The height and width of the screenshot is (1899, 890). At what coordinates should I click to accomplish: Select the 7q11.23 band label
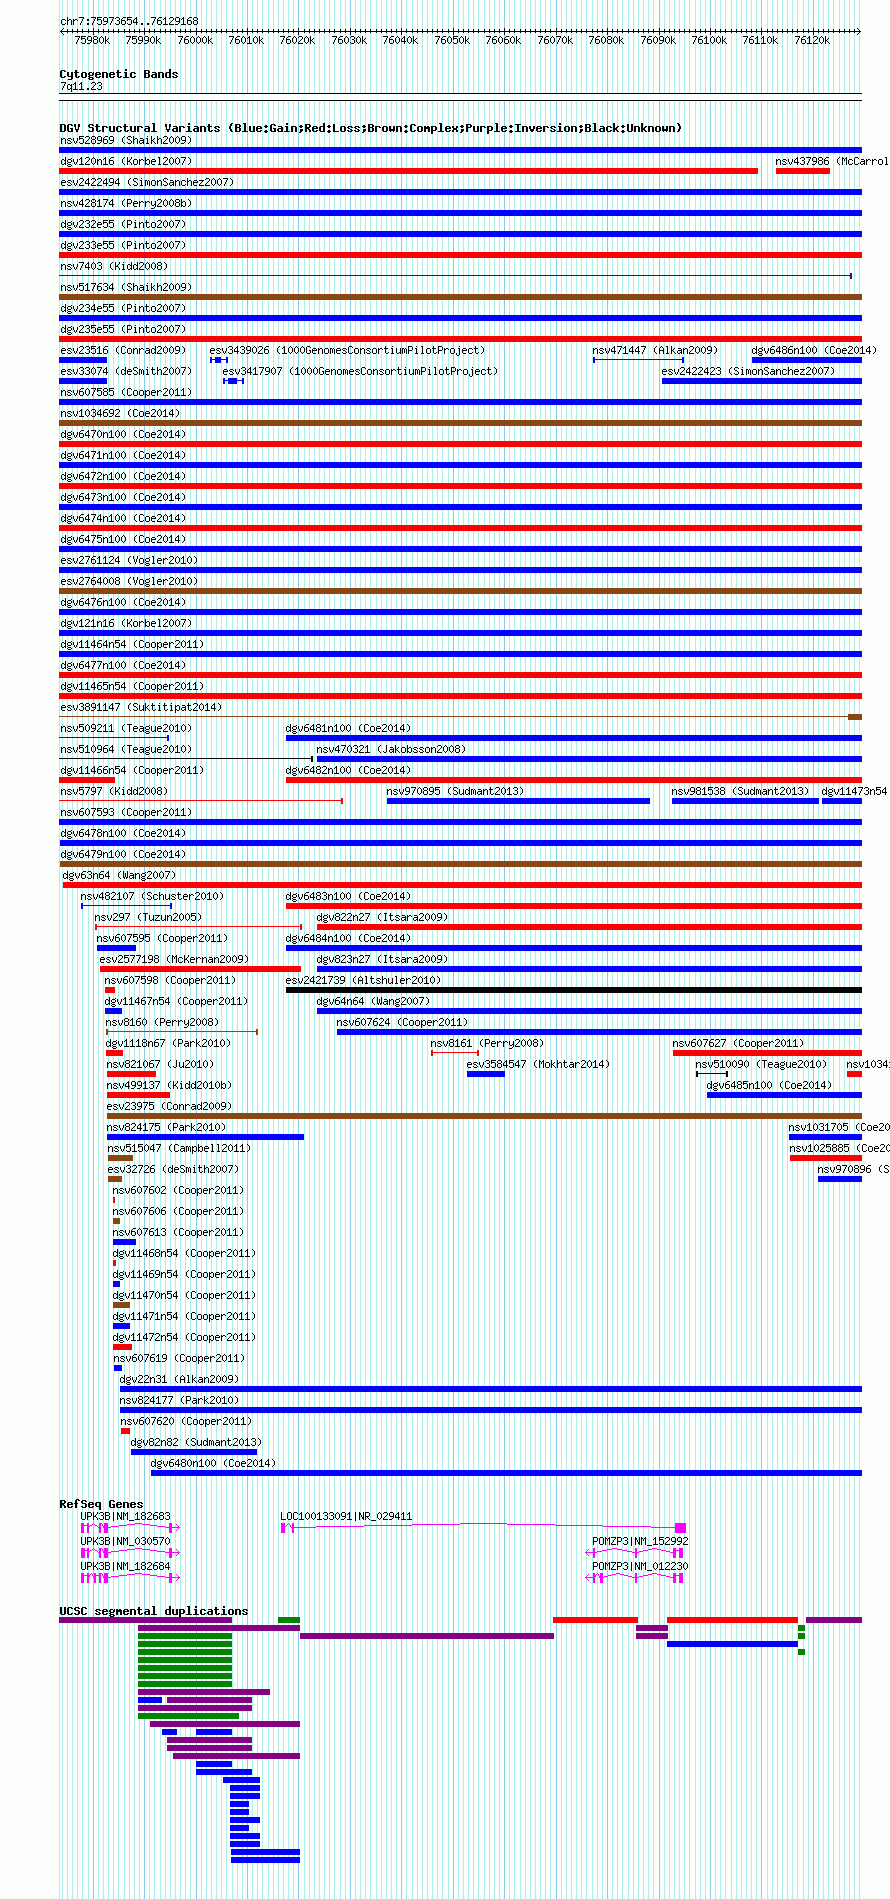[81, 86]
